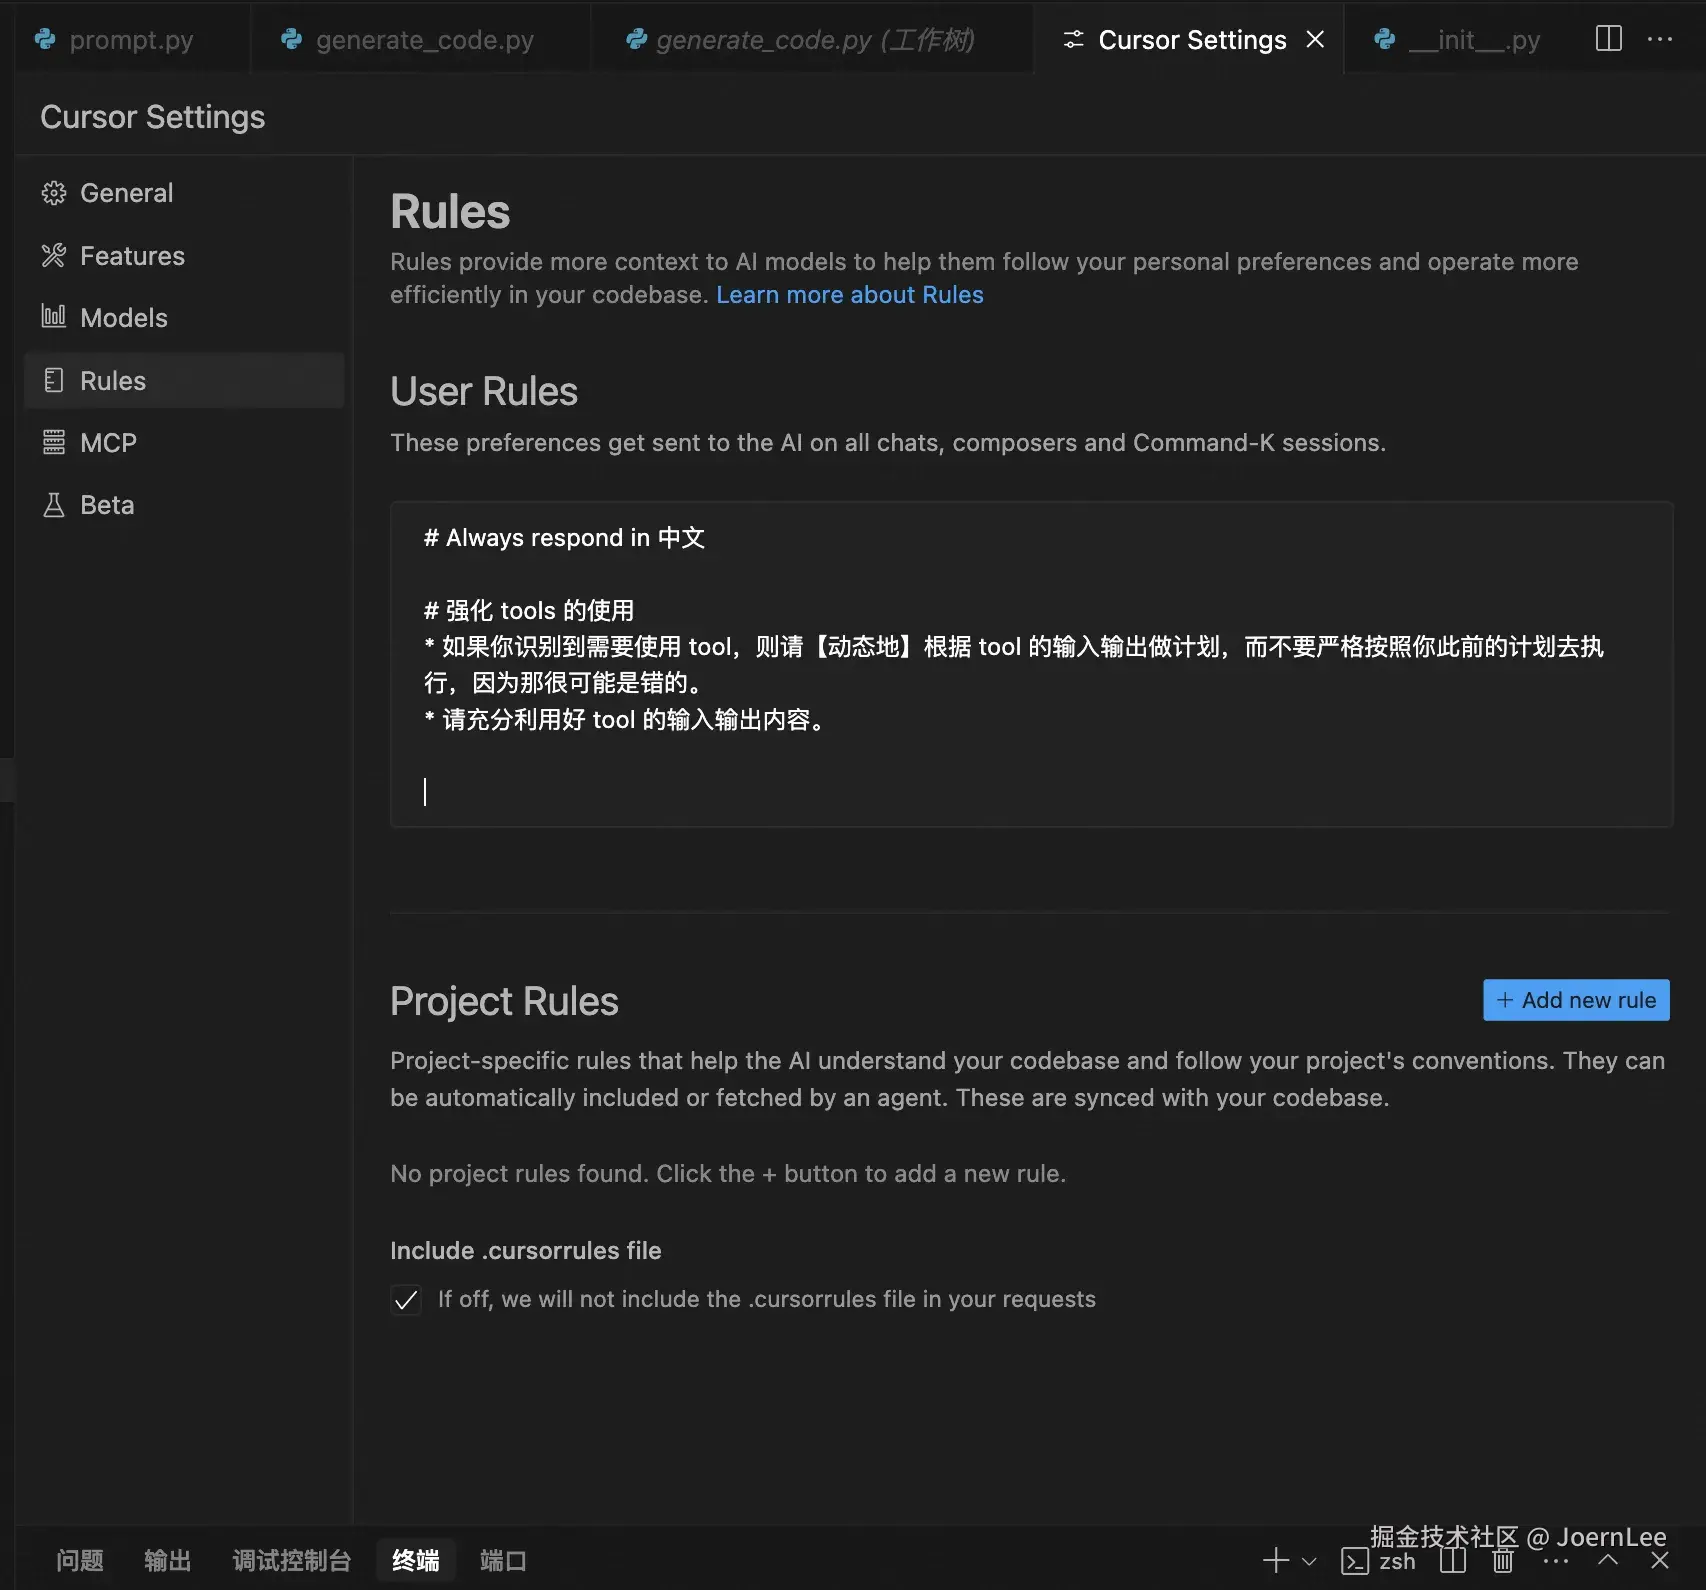Click the Add new rule button

click(x=1576, y=1000)
